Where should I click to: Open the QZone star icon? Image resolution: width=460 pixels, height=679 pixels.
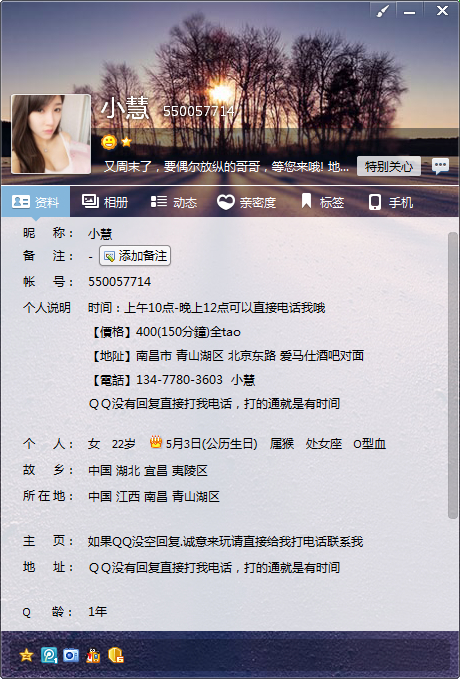26,655
